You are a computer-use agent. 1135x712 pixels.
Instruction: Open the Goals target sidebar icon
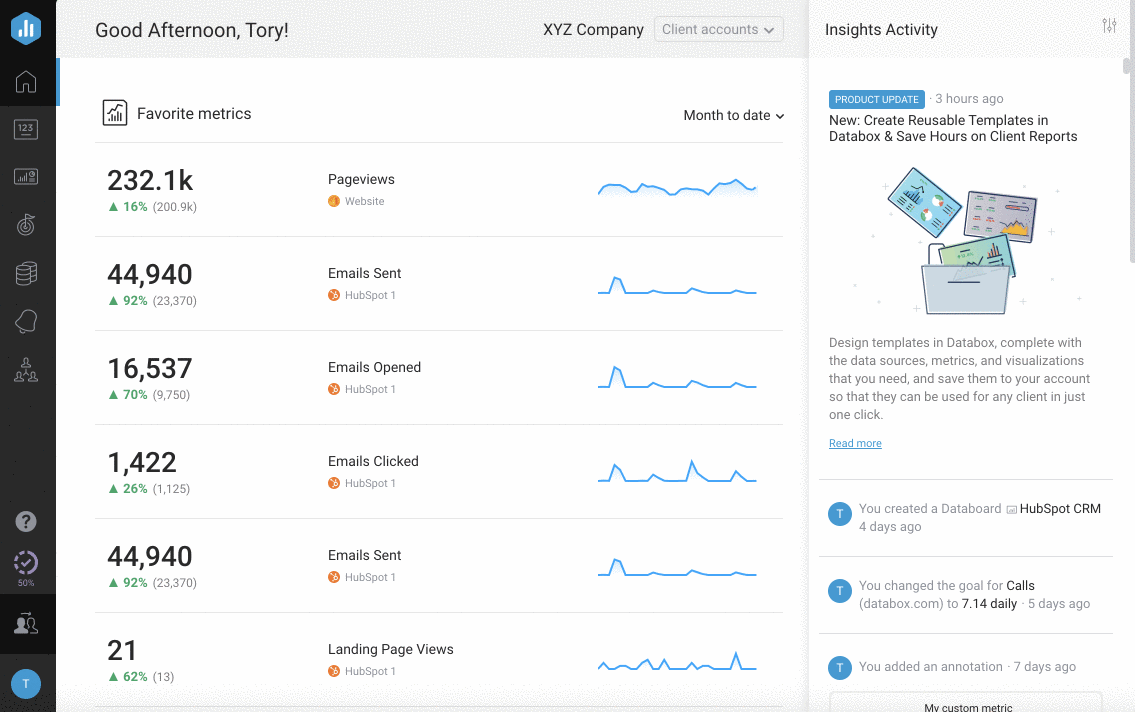[x=26, y=225]
